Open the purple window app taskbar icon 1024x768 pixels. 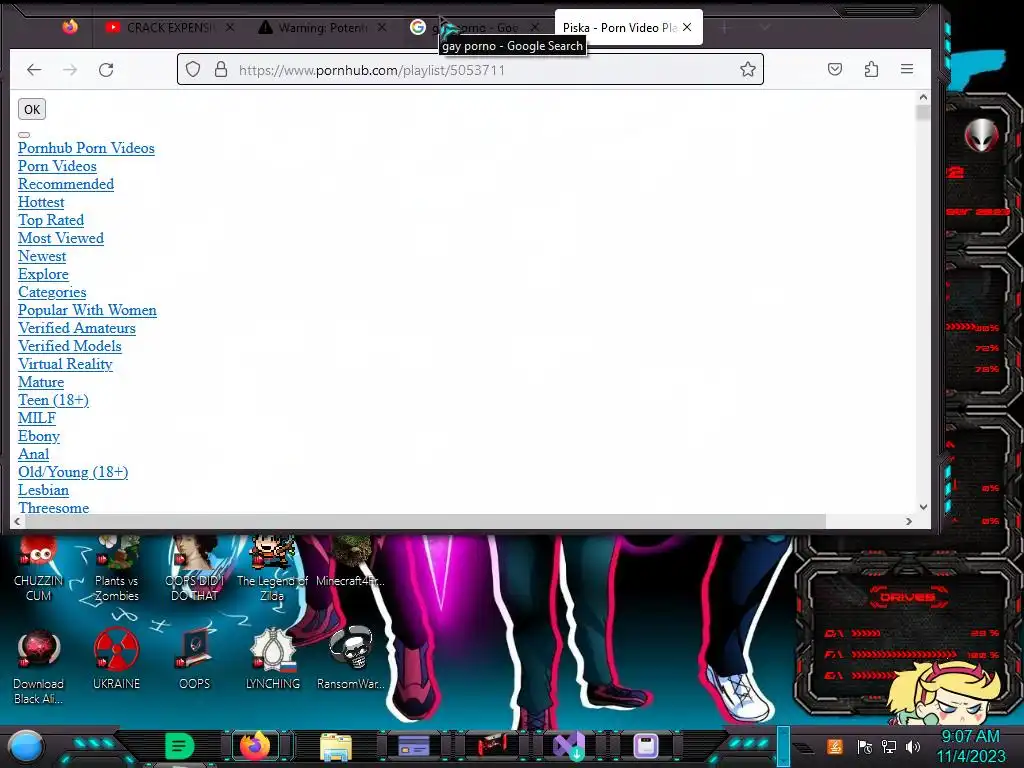click(646, 746)
